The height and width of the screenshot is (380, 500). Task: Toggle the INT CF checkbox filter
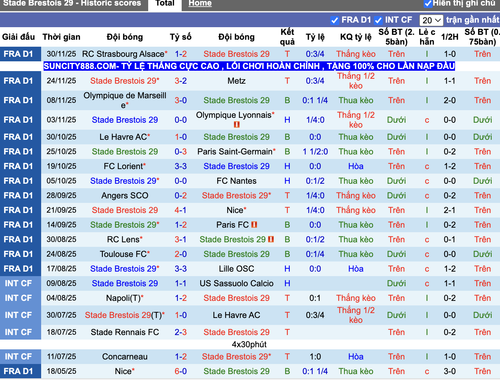[x=378, y=20]
